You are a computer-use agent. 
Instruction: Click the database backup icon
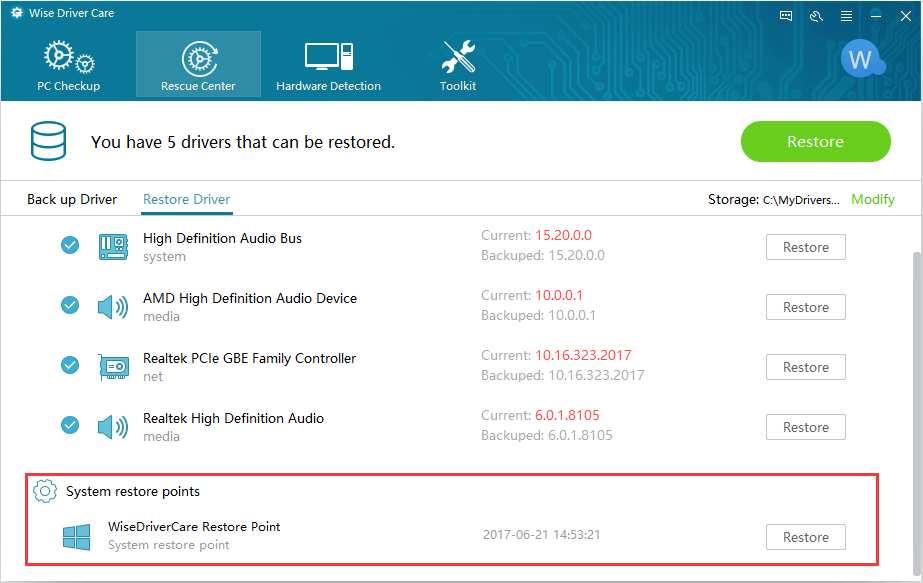[48, 141]
